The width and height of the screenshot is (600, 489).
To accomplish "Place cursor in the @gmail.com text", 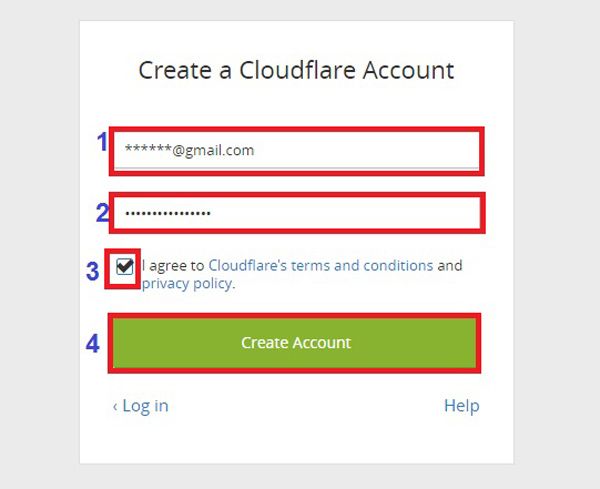I will pyautogui.click(x=213, y=150).
